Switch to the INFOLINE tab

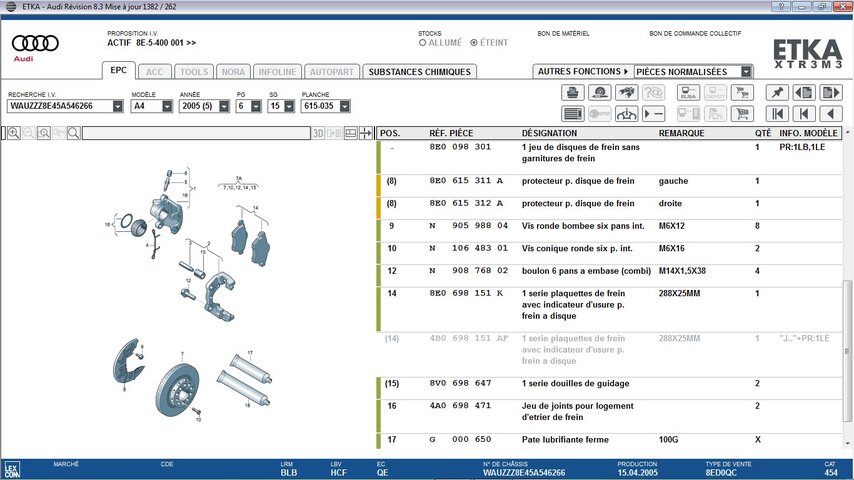[277, 71]
